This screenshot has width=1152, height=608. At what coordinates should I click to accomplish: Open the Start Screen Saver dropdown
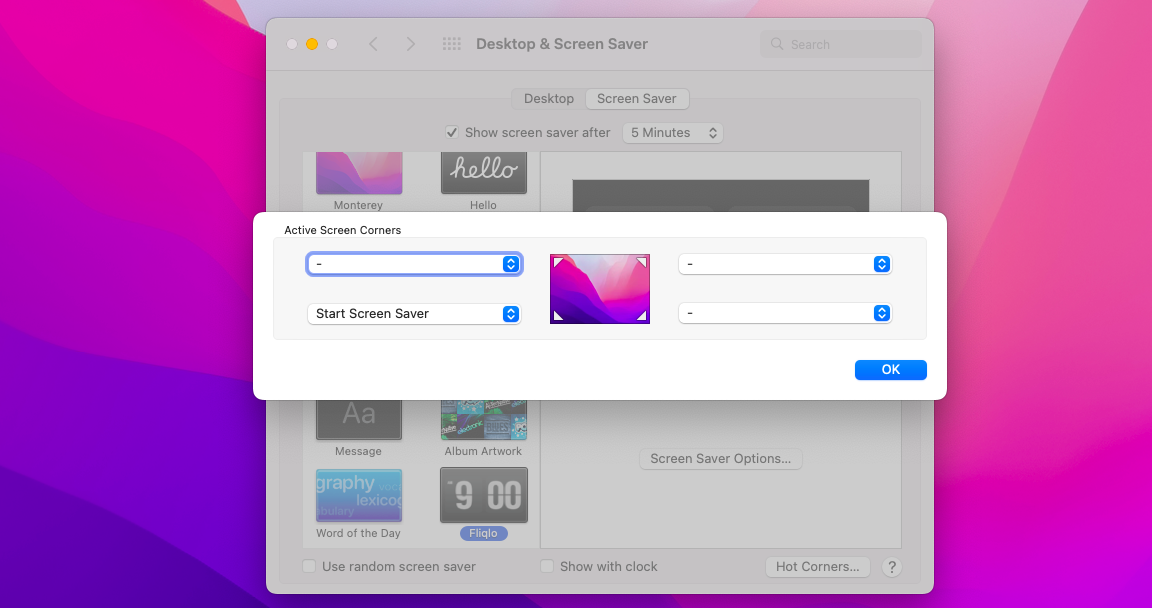[x=414, y=313]
